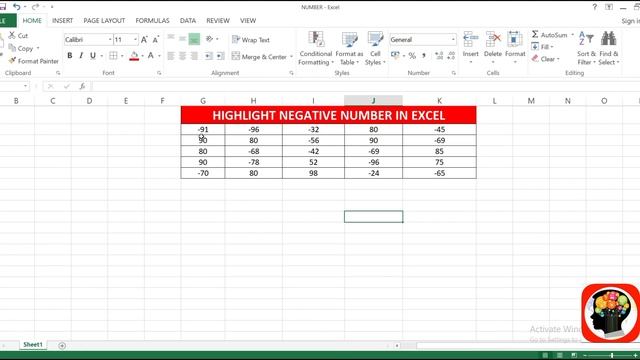Toggle Align Left in Alignment group
The width and height of the screenshot is (640, 360).
pos(171,56)
